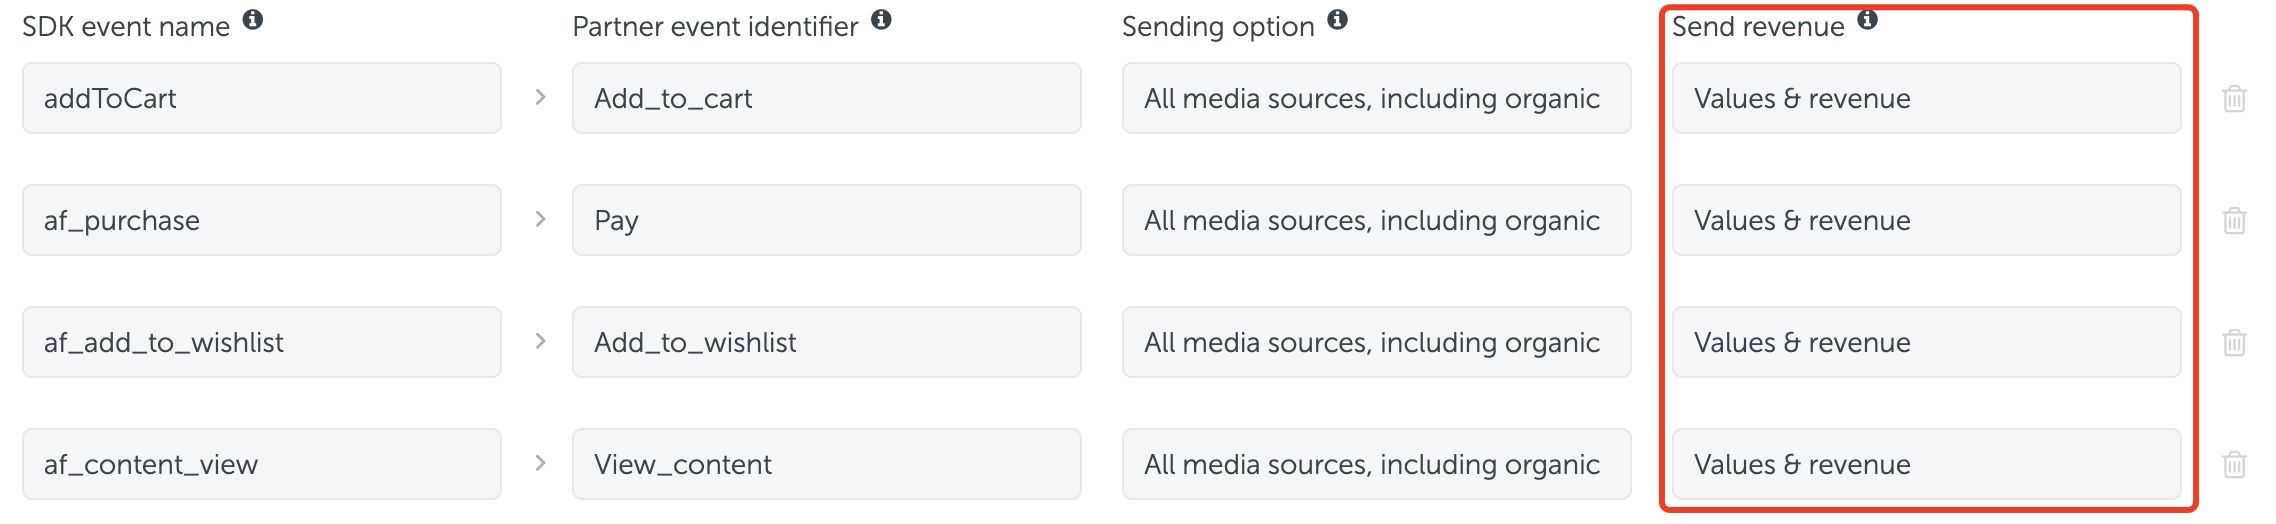The height and width of the screenshot is (524, 2276).
Task: Open the addToCart SDK event name dropdown
Action: (x=262, y=98)
